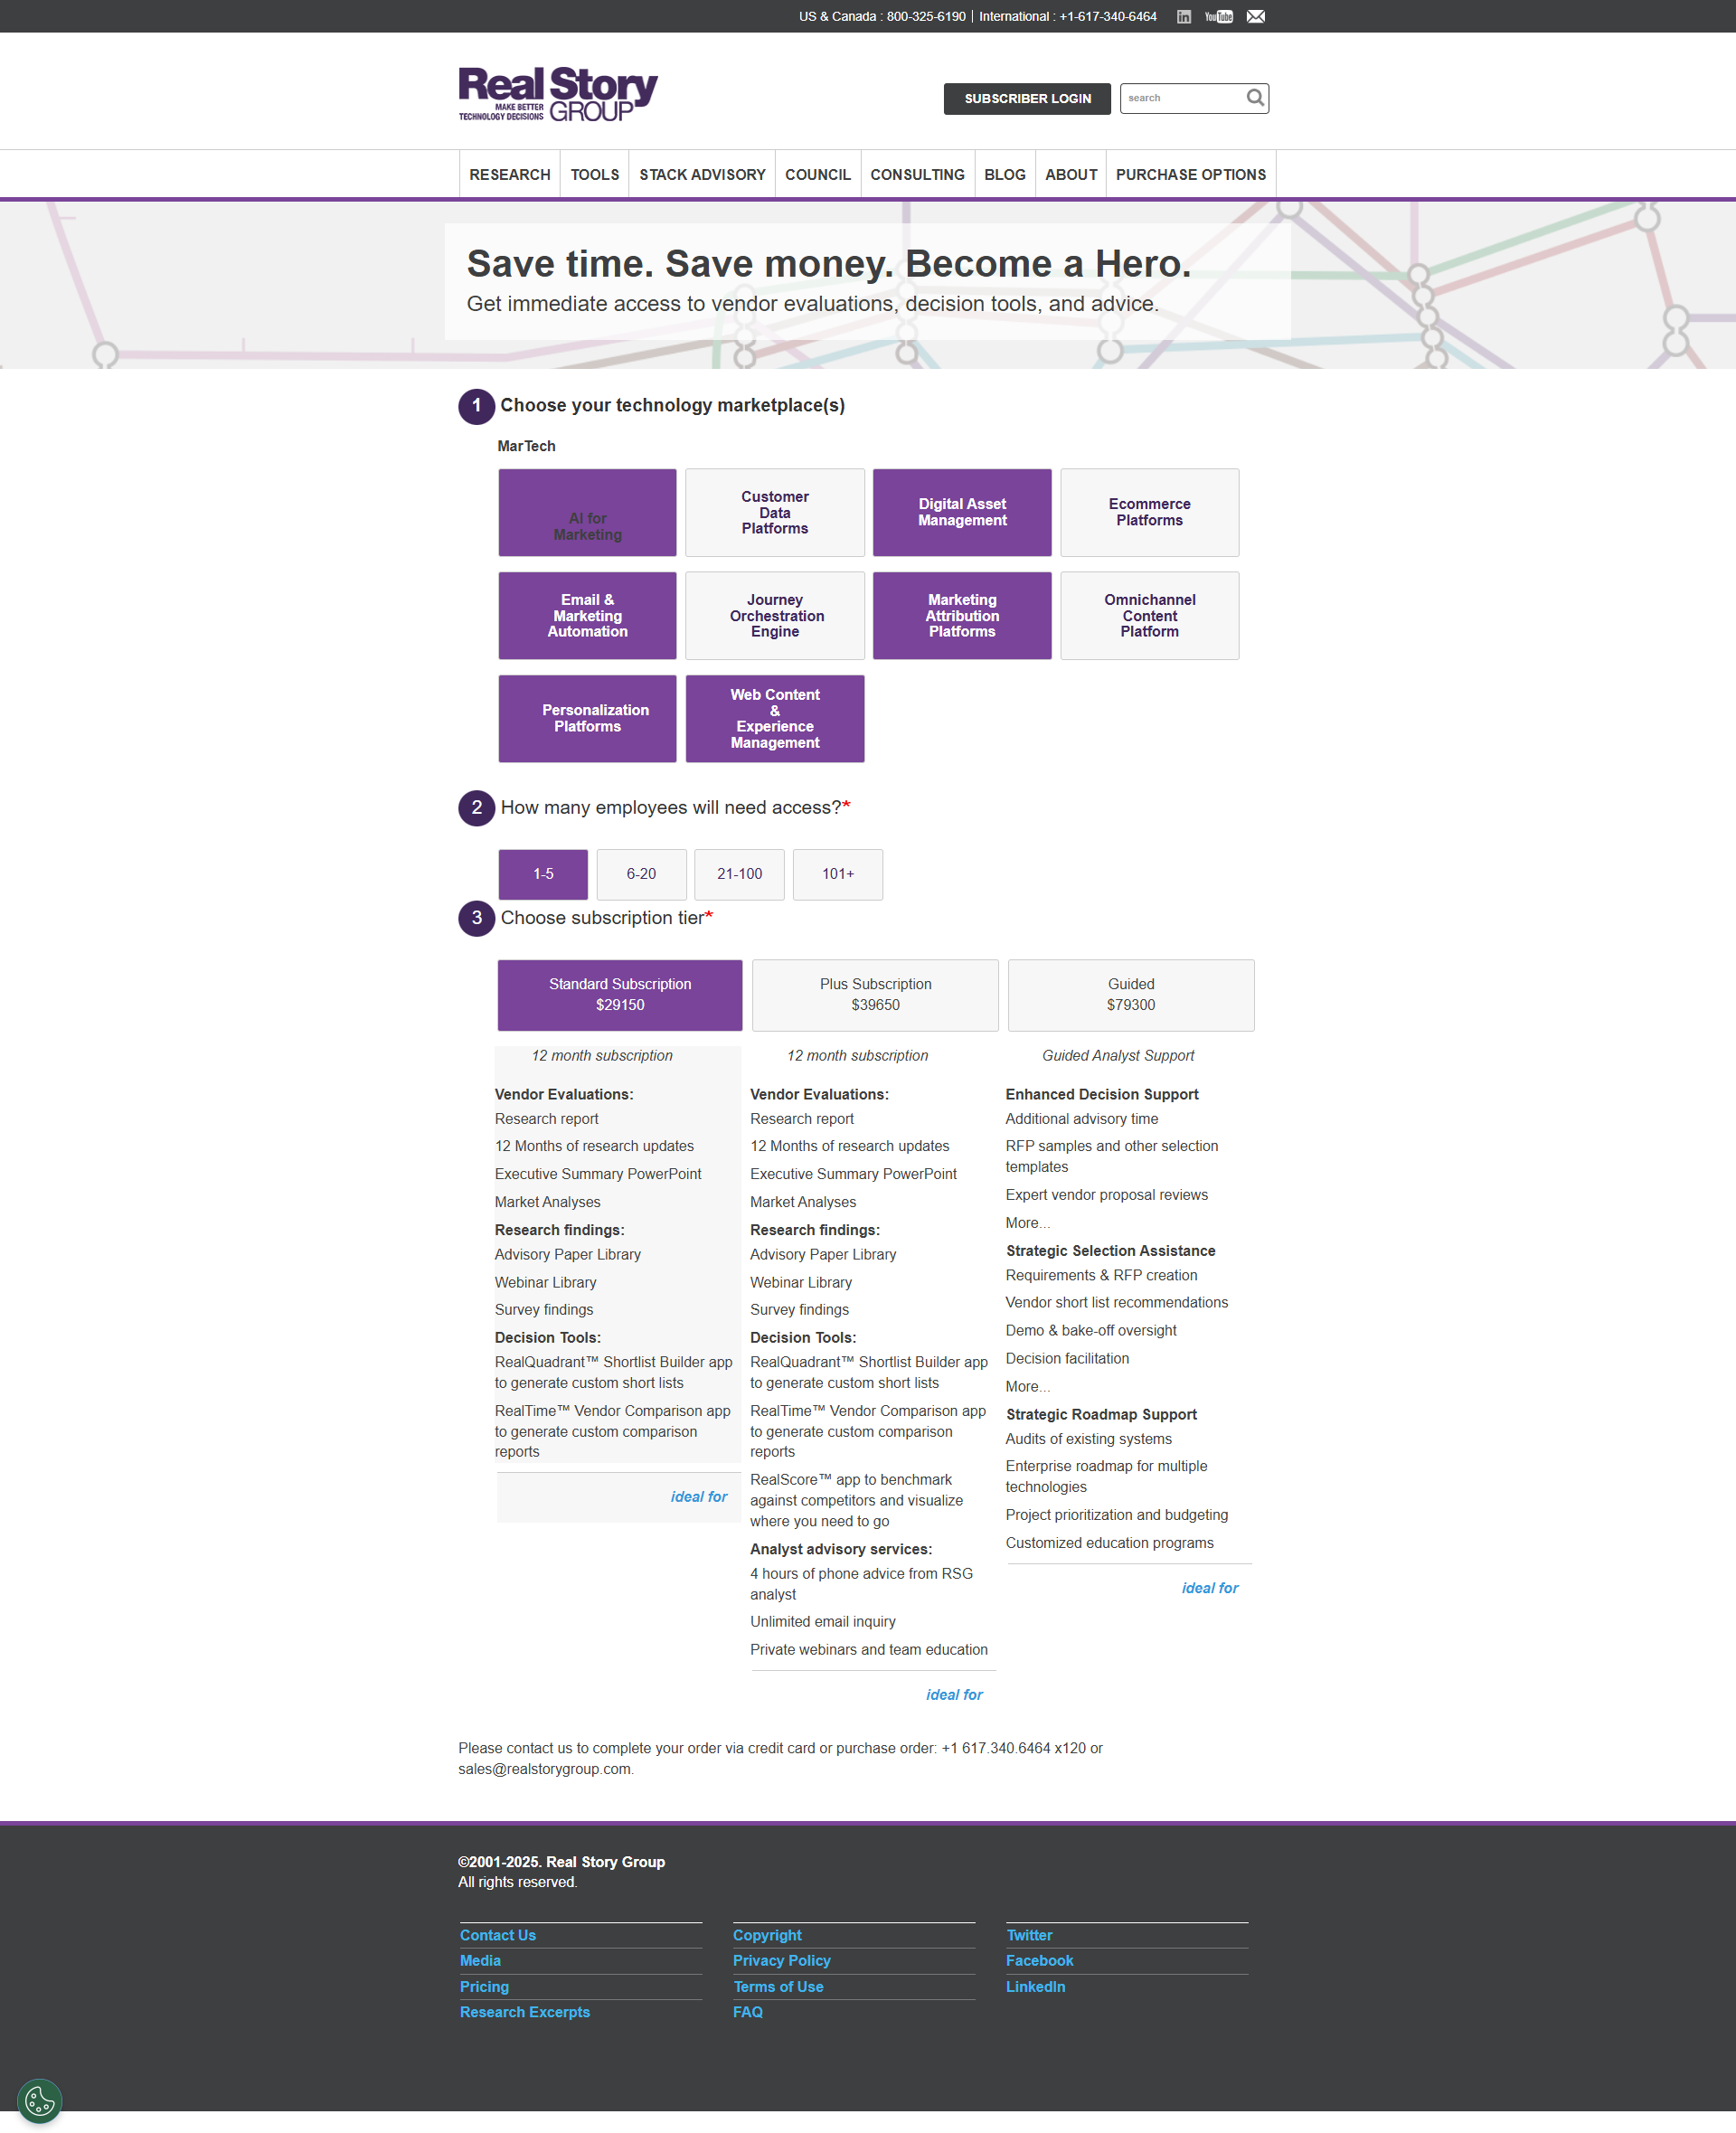Open the Tools menu
This screenshot has width=1736, height=2133.
click(x=595, y=174)
